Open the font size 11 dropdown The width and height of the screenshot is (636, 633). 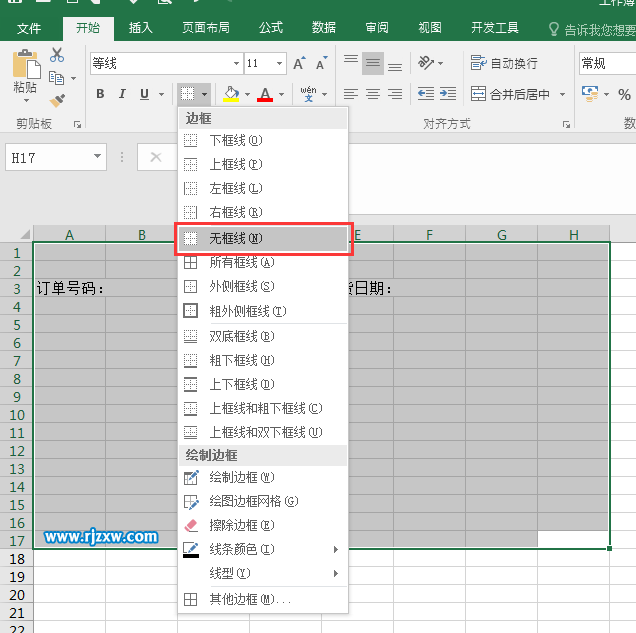tap(279, 64)
